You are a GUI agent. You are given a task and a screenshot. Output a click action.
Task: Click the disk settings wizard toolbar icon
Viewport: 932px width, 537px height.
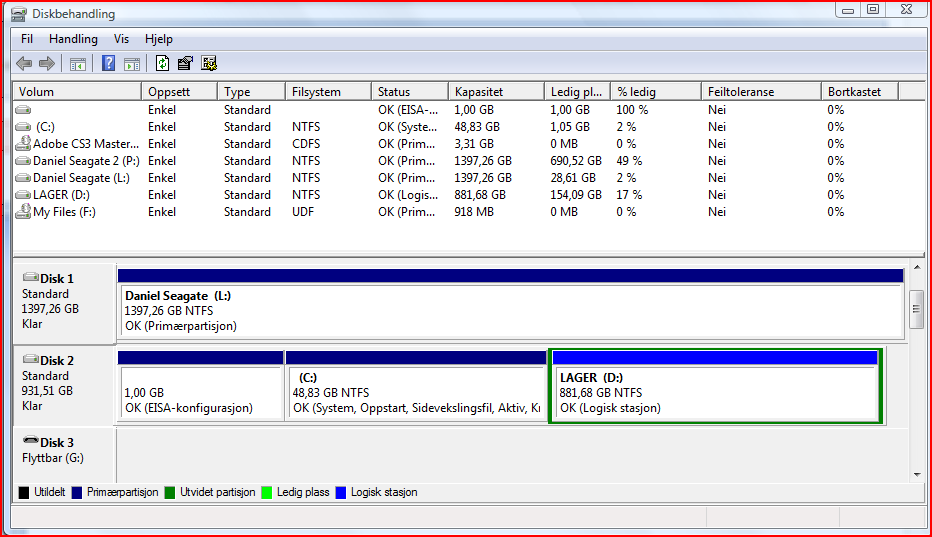[209, 63]
